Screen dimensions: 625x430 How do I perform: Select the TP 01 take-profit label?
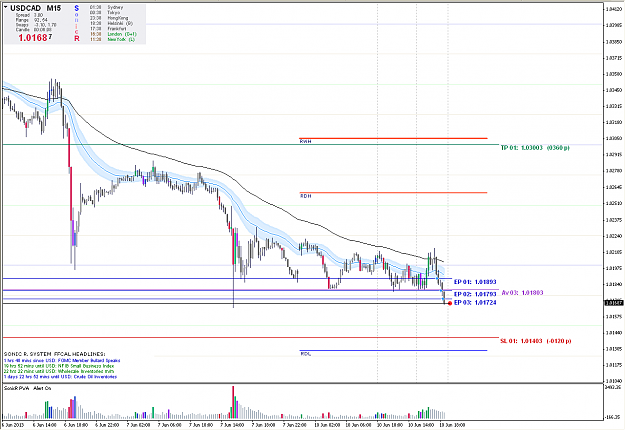pos(535,148)
